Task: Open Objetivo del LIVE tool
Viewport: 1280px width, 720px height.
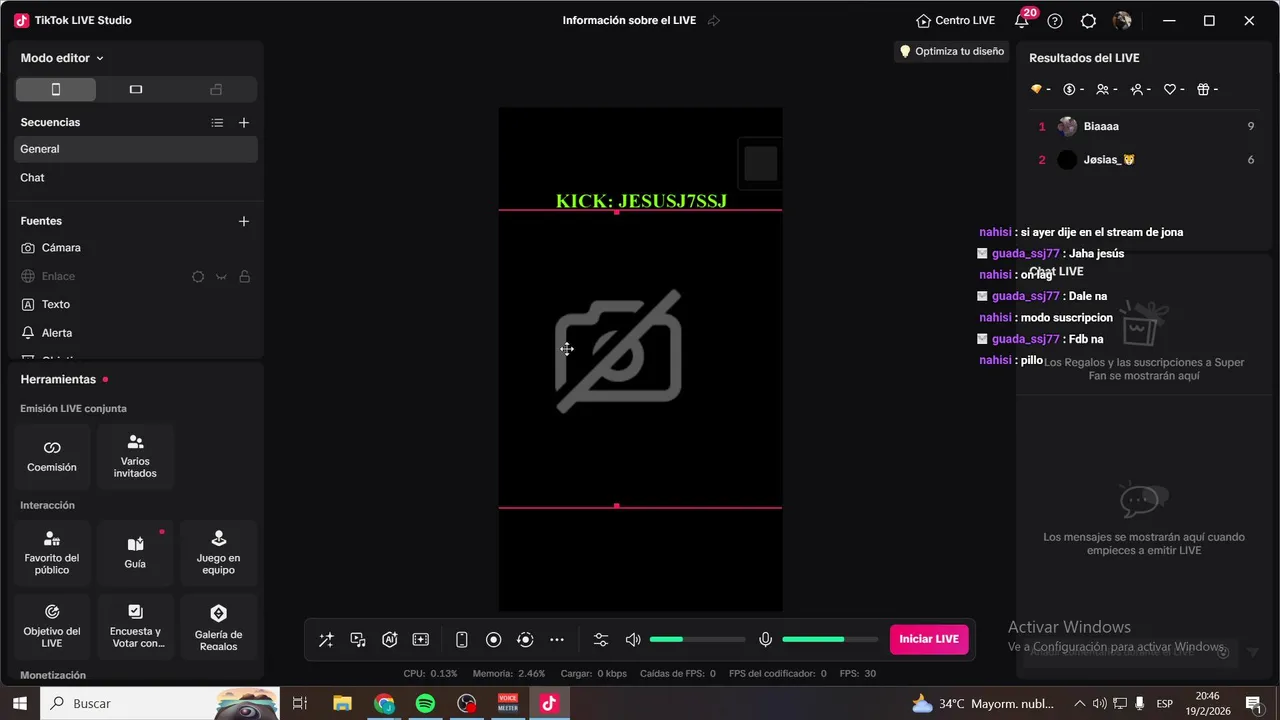Action: [x=52, y=626]
